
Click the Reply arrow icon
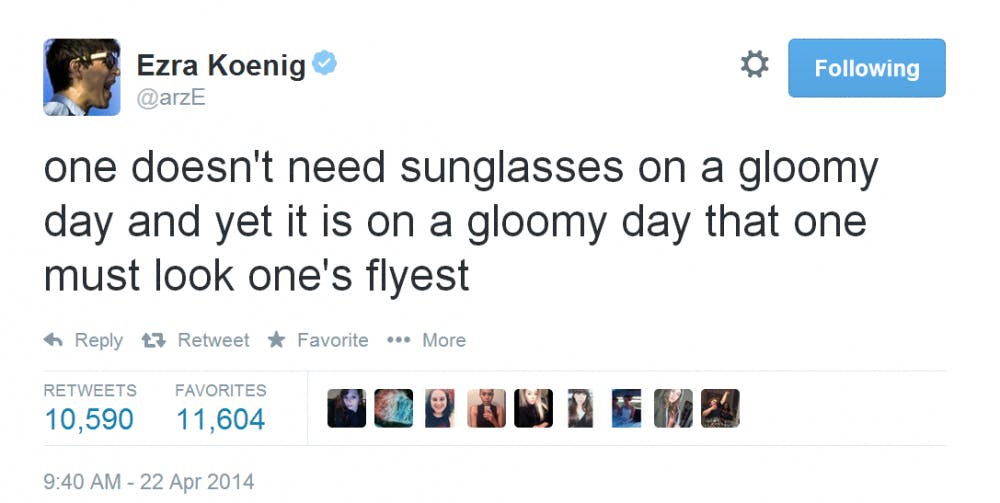pyautogui.click(x=54, y=340)
